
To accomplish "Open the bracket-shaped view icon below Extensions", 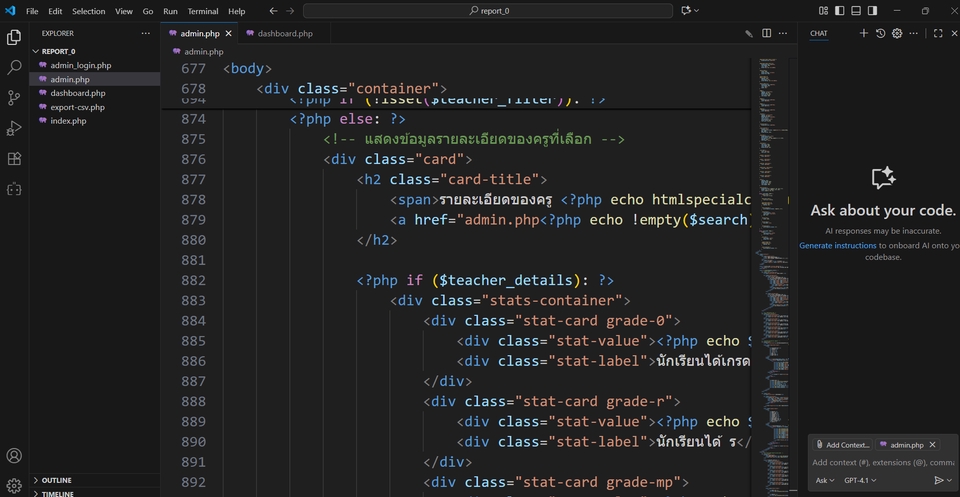I will click(x=14, y=189).
